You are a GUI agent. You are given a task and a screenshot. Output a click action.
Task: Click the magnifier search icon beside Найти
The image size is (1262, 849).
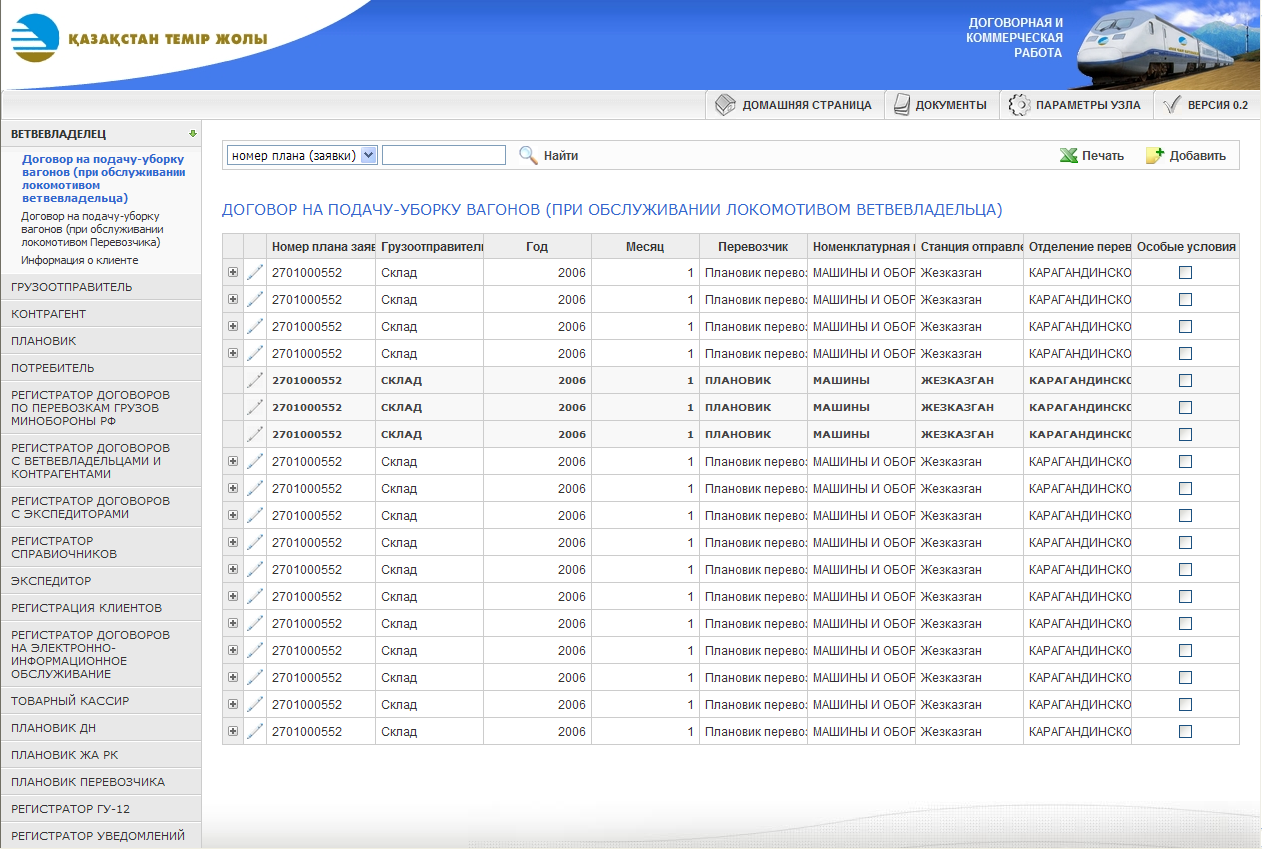528,155
